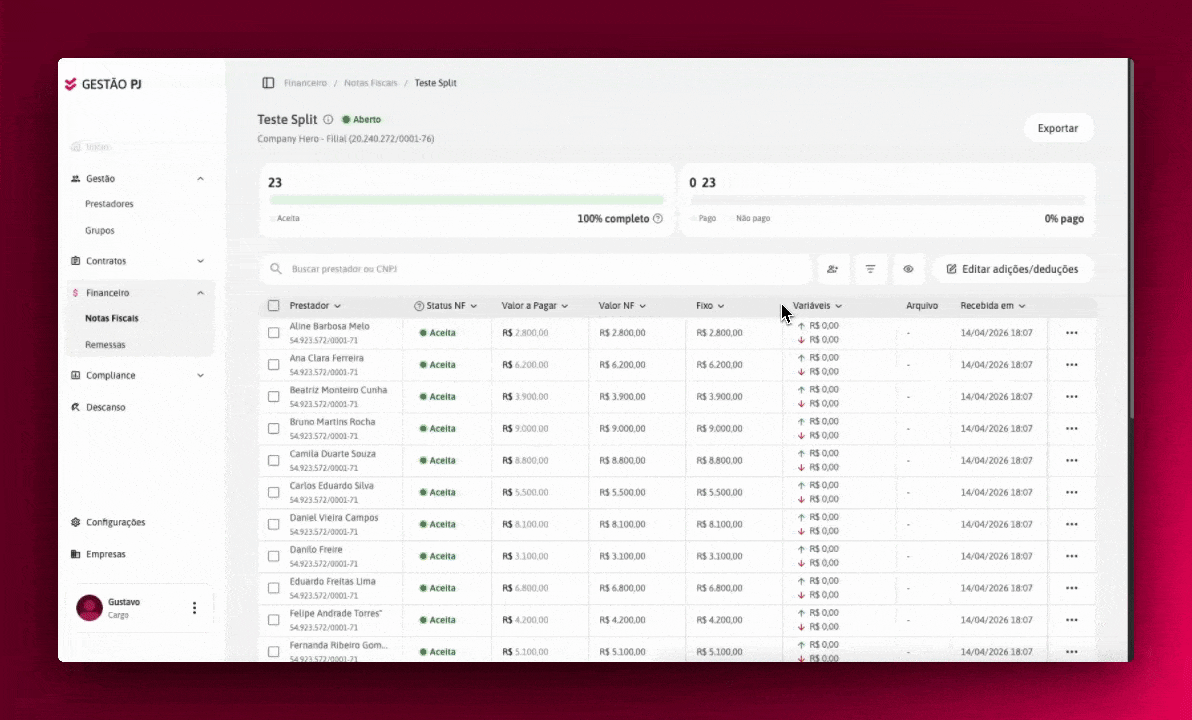Open row actions menu for Aline Barbosa Melo
1192x720 pixels.
coord(1072,333)
